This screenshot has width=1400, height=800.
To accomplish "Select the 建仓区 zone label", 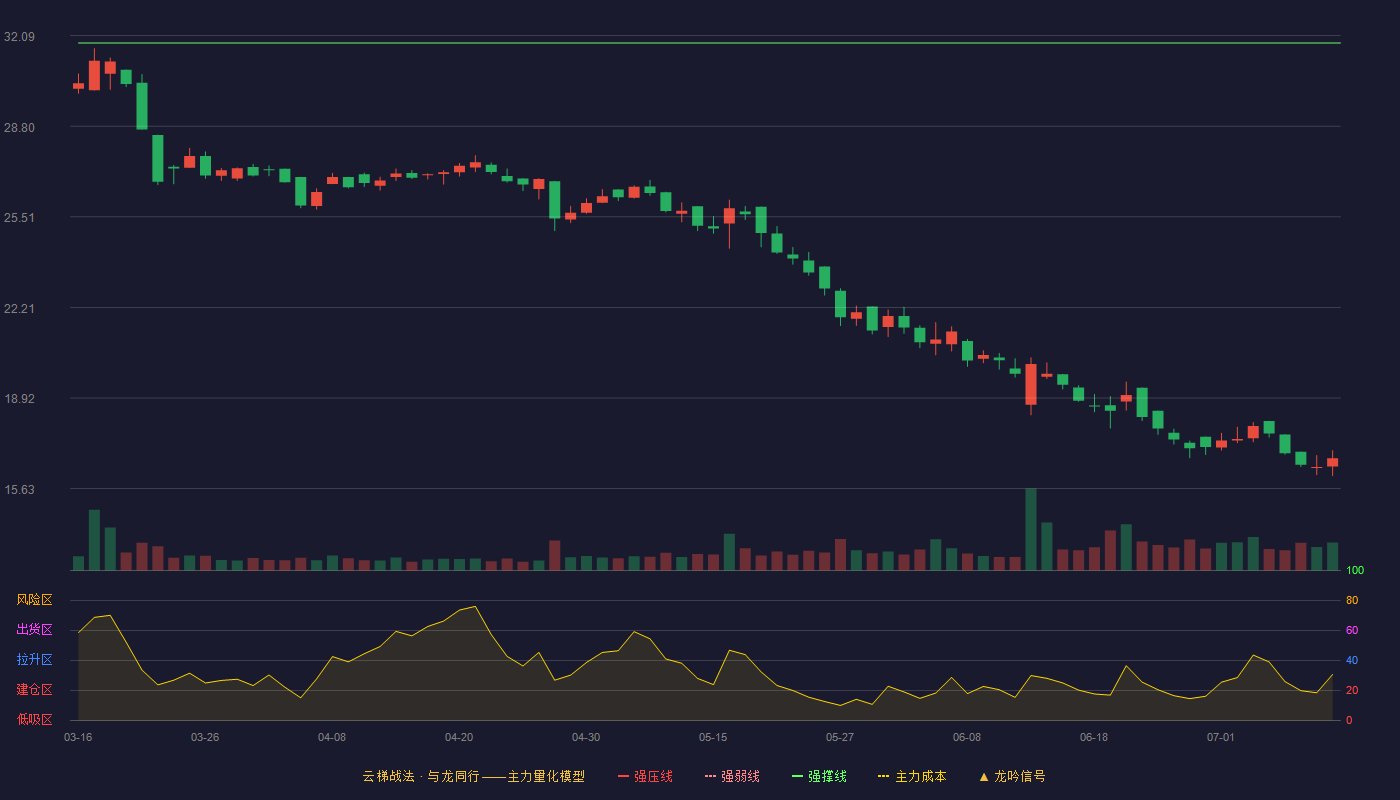I will (34, 690).
